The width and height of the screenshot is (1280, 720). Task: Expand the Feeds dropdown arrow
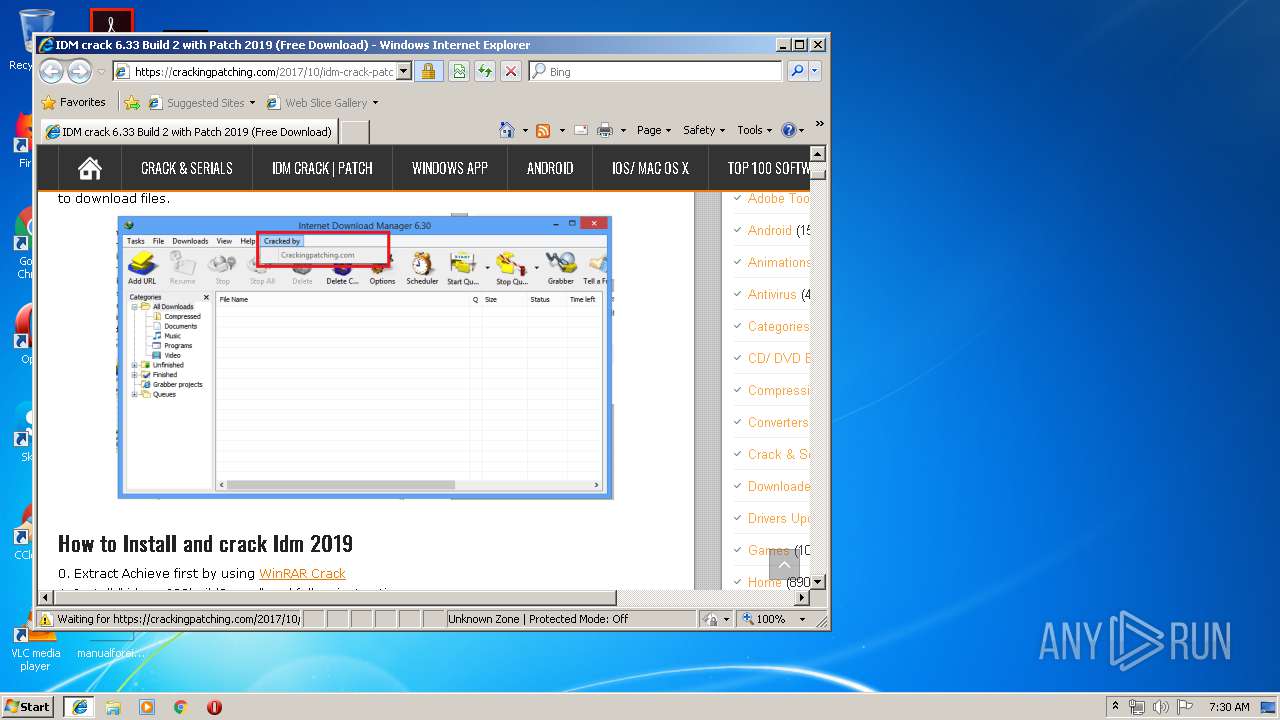[562, 130]
